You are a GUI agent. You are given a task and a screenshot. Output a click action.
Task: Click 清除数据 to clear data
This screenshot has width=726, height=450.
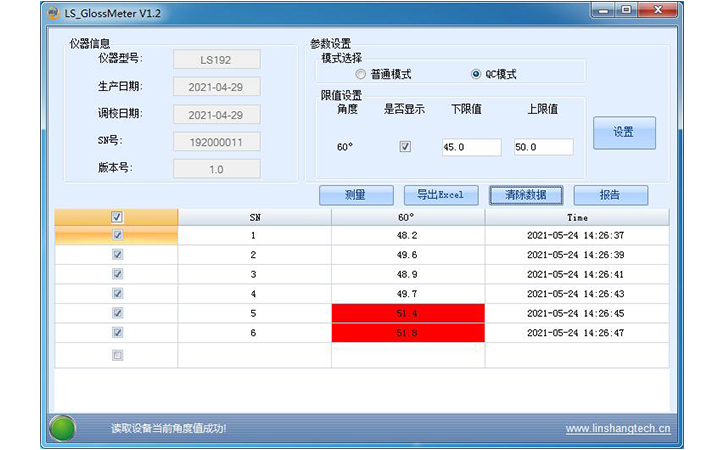(526, 195)
